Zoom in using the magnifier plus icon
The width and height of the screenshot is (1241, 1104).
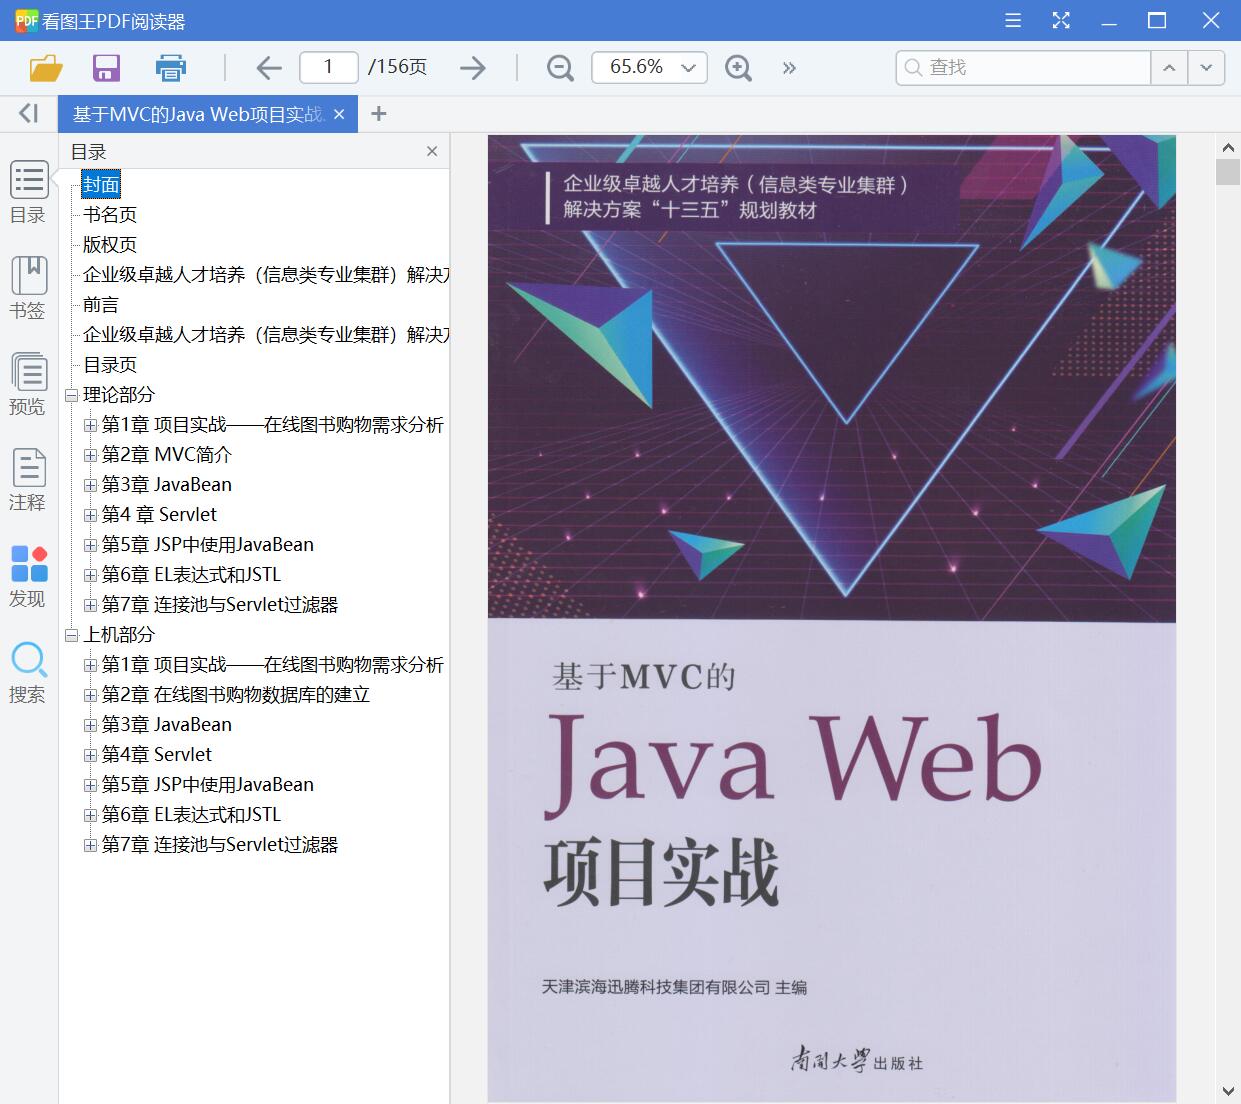click(738, 67)
